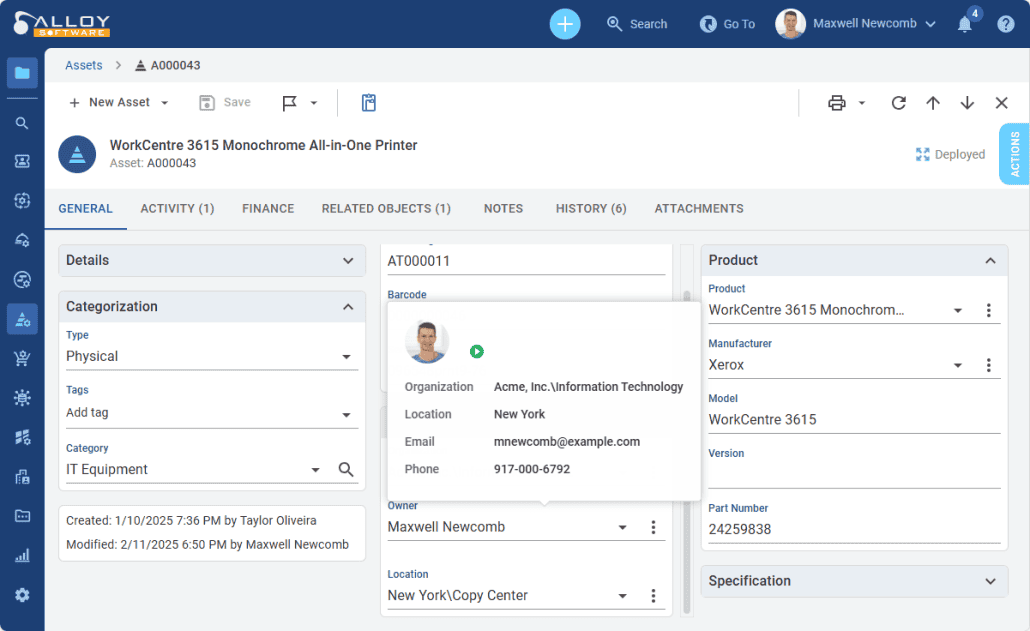
Task: Switch to the Finance tab
Action: (x=267, y=208)
